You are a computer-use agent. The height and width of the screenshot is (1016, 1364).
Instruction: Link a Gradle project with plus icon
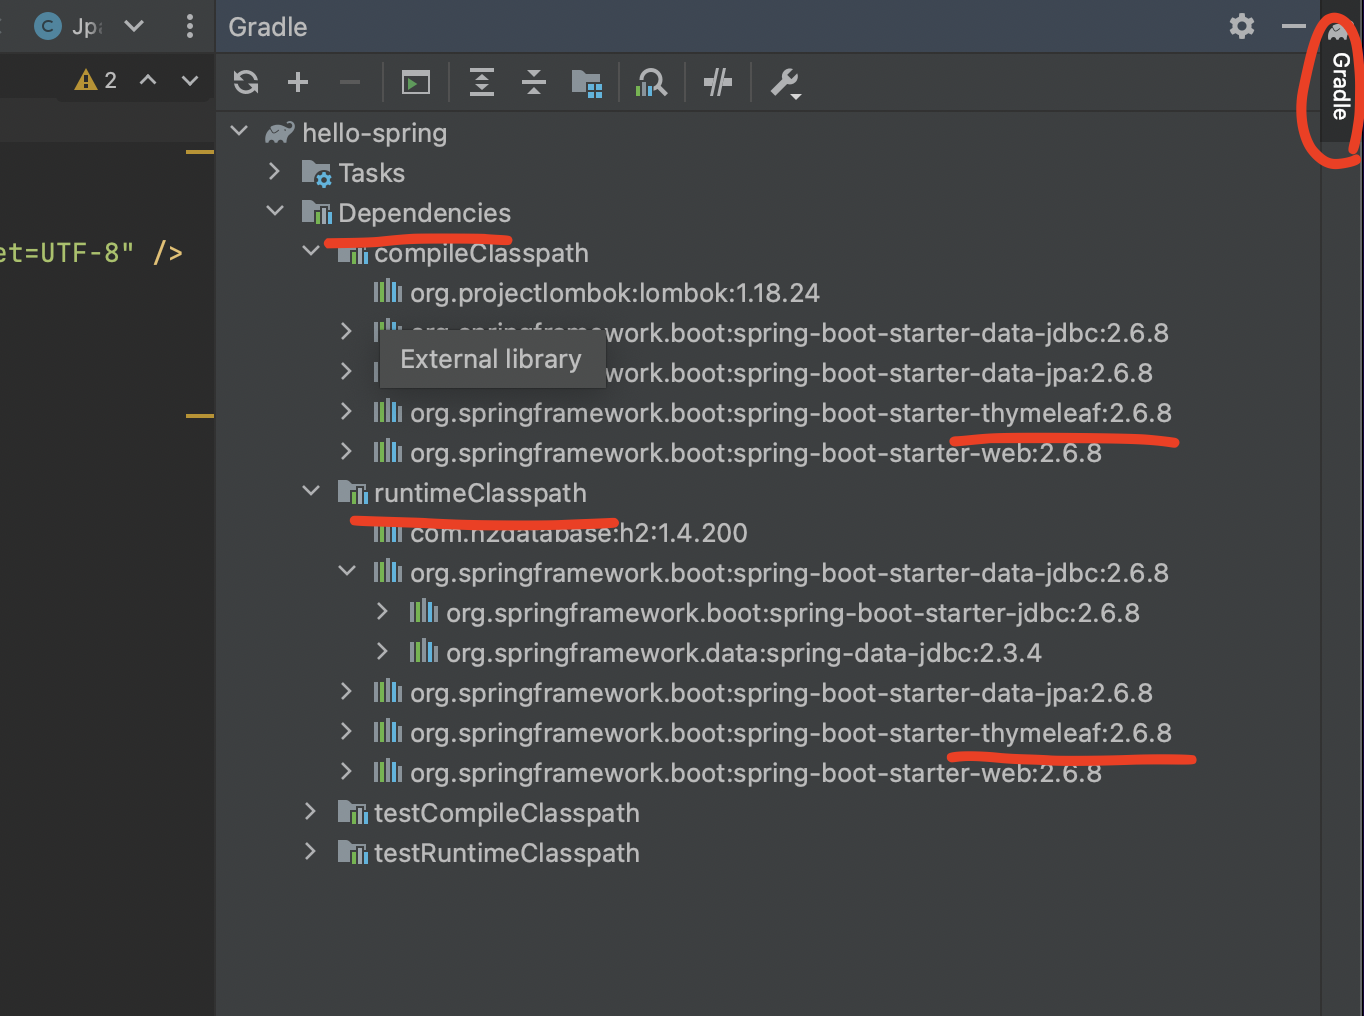pyautogui.click(x=298, y=82)
